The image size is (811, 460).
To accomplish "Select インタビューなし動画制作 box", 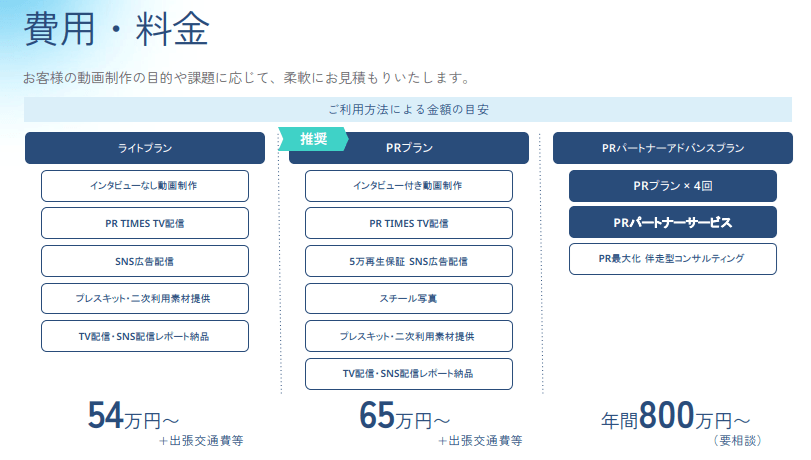I will 145,186.
